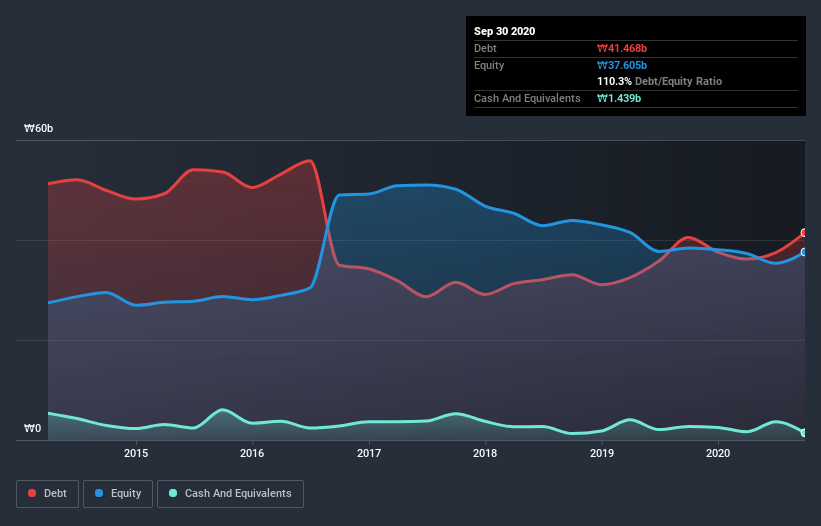
Task: Click the teal Cash And Equivalents legend dot
Action: pos(173,493)
